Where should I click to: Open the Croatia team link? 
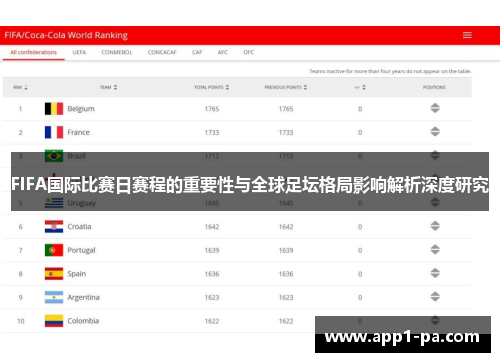pos(79,227)
